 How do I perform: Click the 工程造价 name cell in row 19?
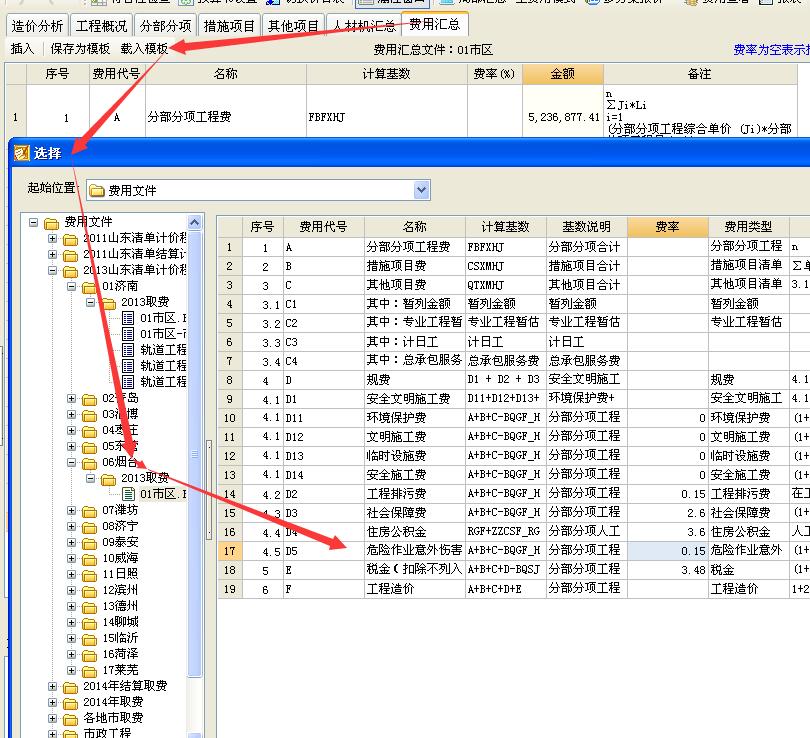pyautogui.click(x=414, y=589)
